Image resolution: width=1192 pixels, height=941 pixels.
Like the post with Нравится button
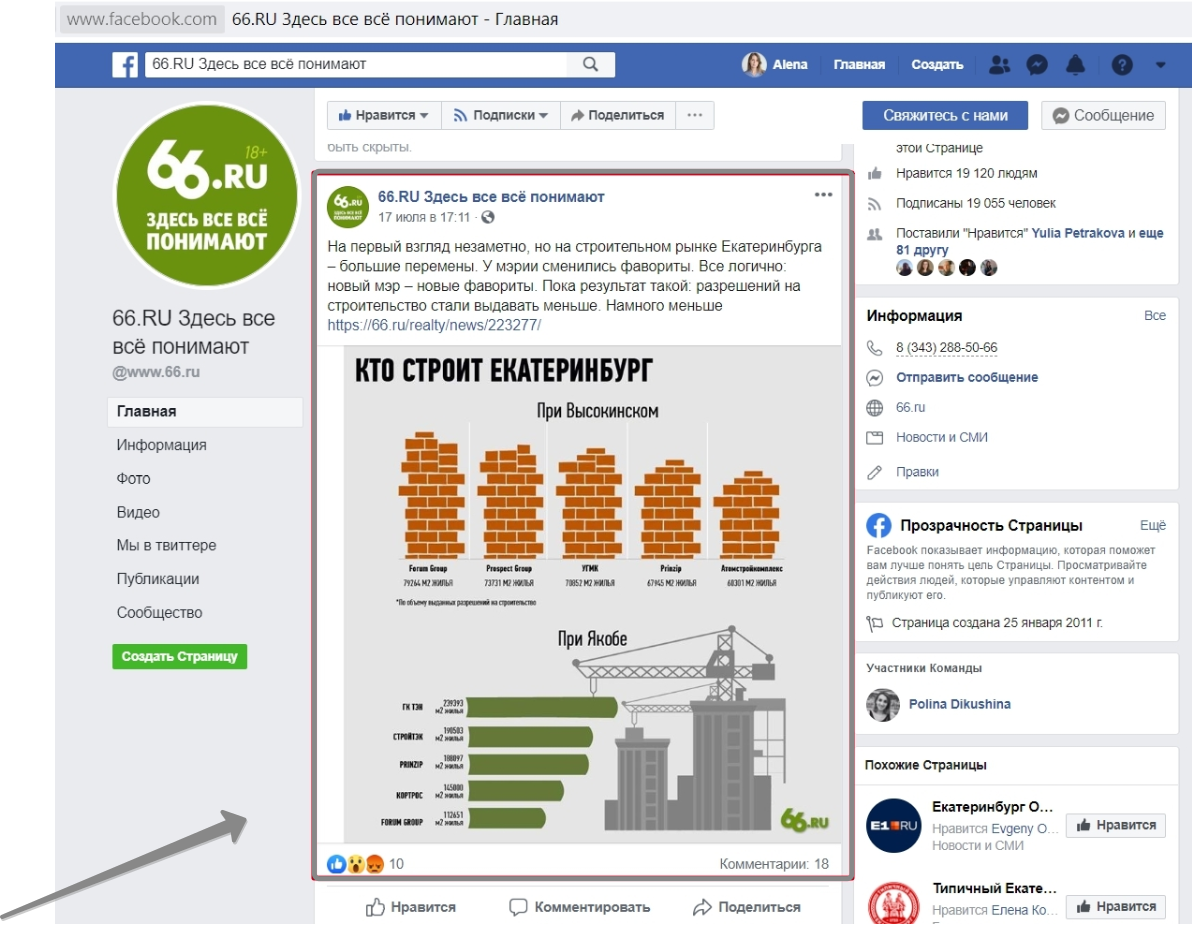[411, 908]
